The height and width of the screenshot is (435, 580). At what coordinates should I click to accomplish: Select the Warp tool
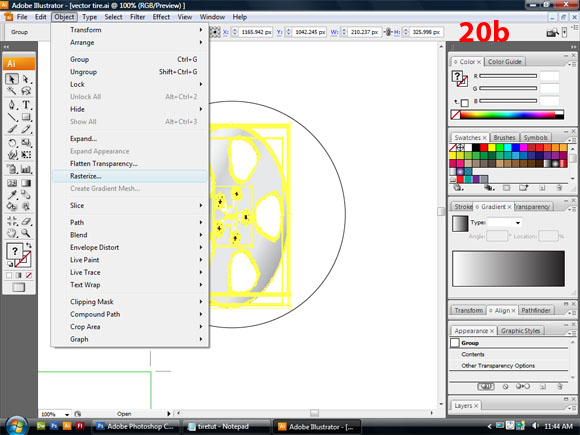point(12,155)
